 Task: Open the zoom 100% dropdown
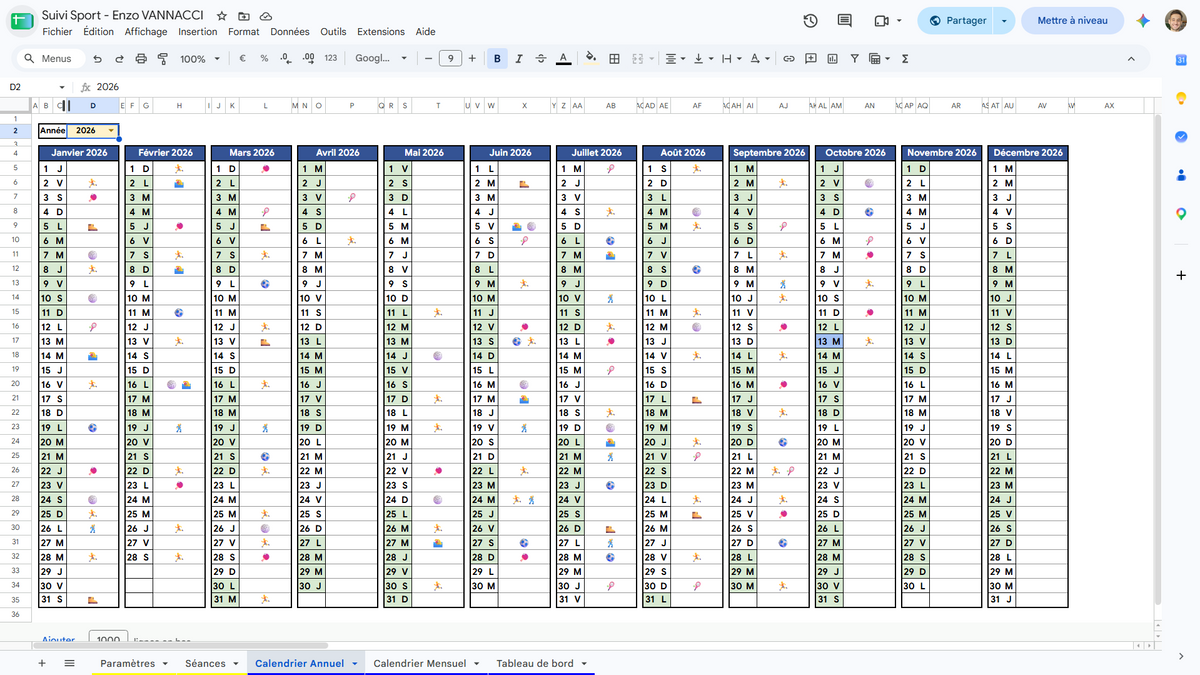point(200,59)
